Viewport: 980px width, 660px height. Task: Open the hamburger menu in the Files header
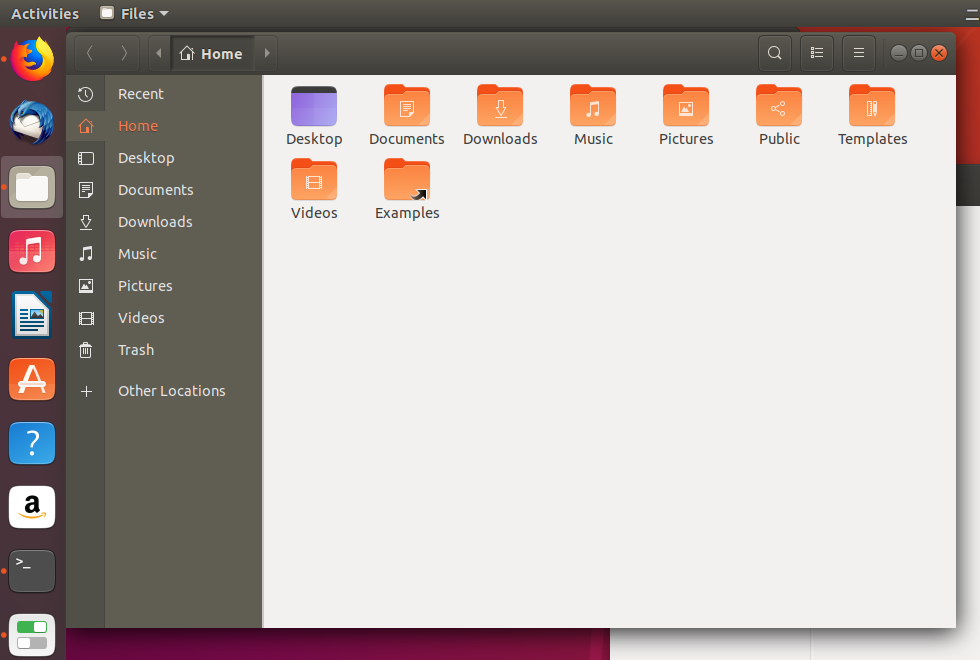859,53
